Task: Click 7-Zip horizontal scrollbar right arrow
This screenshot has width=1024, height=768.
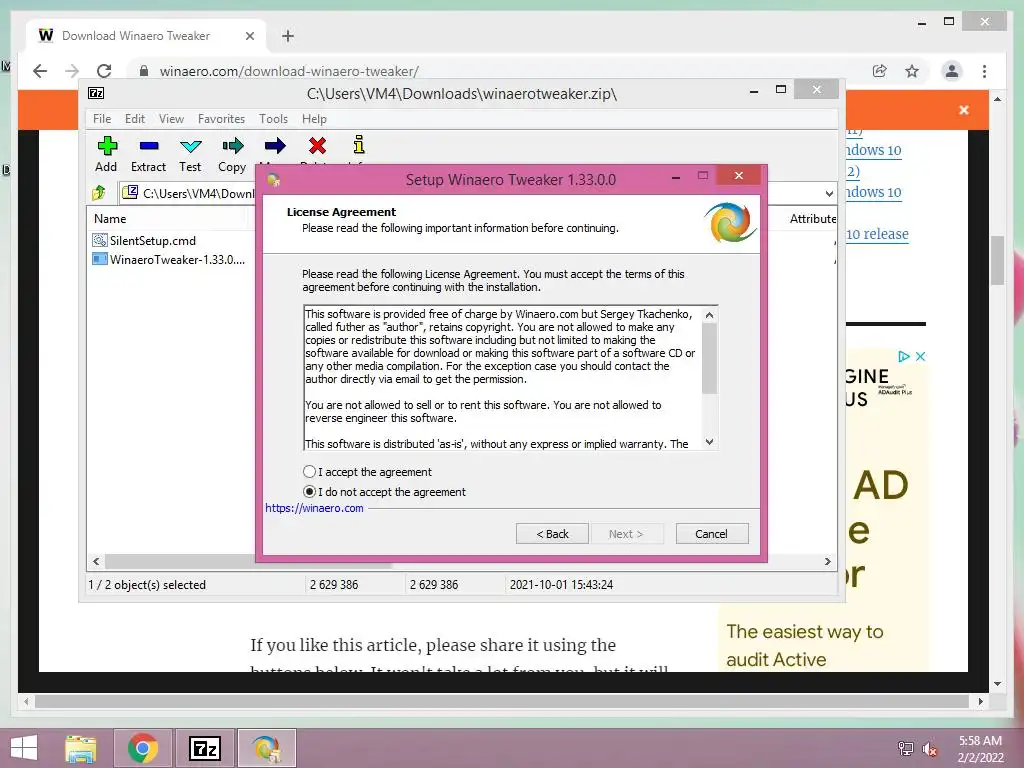Action: (827, 561)
